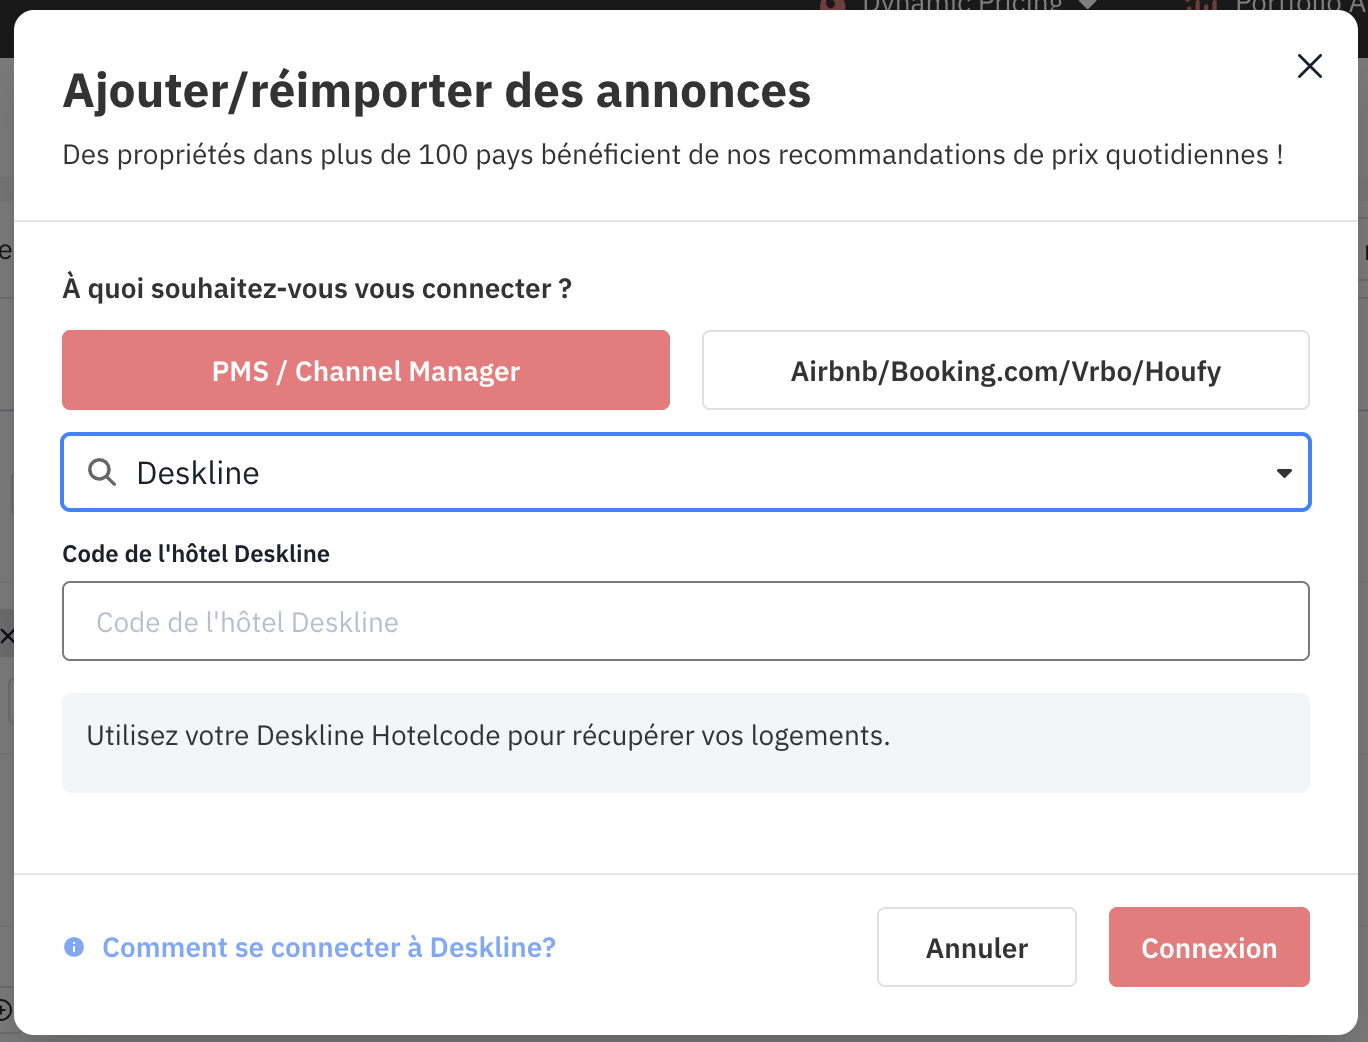Click the magnifying glass search icon
Image resolution: width=1368 pixels, height=1042 pixels.
tap(102, 472)
